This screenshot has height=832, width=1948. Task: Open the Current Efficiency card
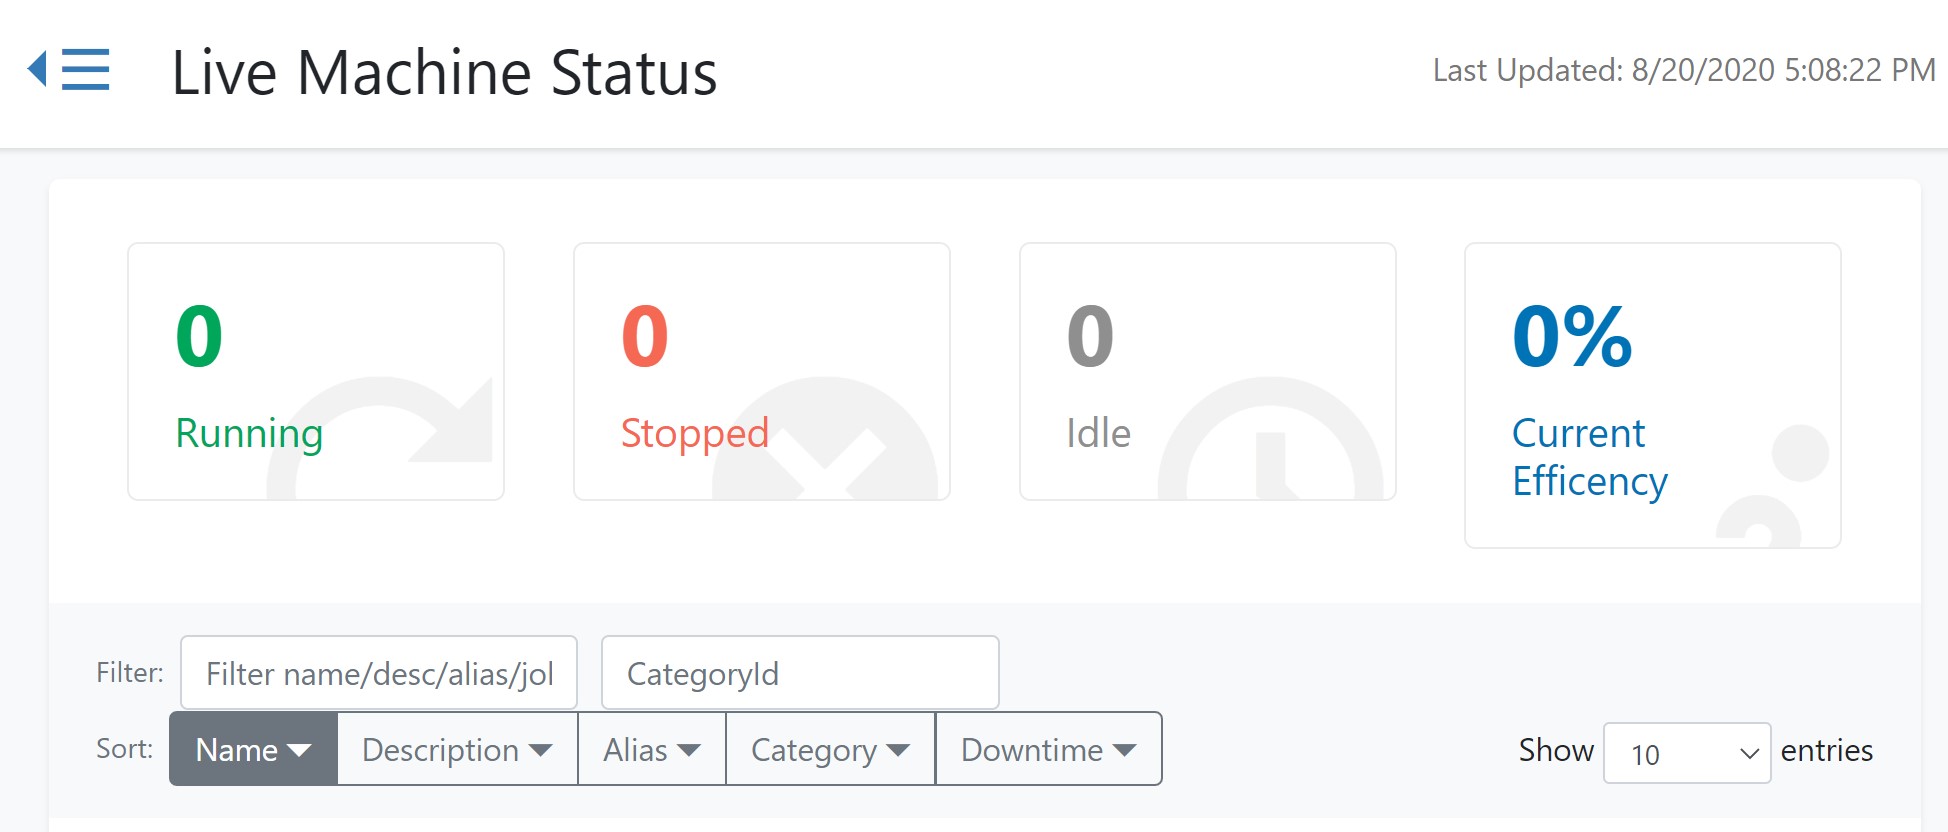(1653, 395)
